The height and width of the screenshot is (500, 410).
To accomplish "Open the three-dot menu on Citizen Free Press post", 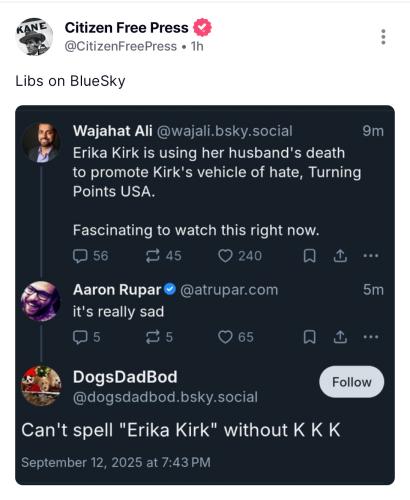I will coord(383,37).
